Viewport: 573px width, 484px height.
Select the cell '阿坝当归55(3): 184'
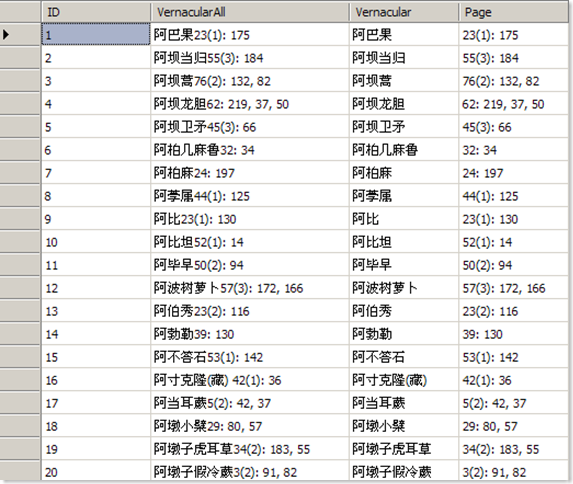tap(250, 58)
